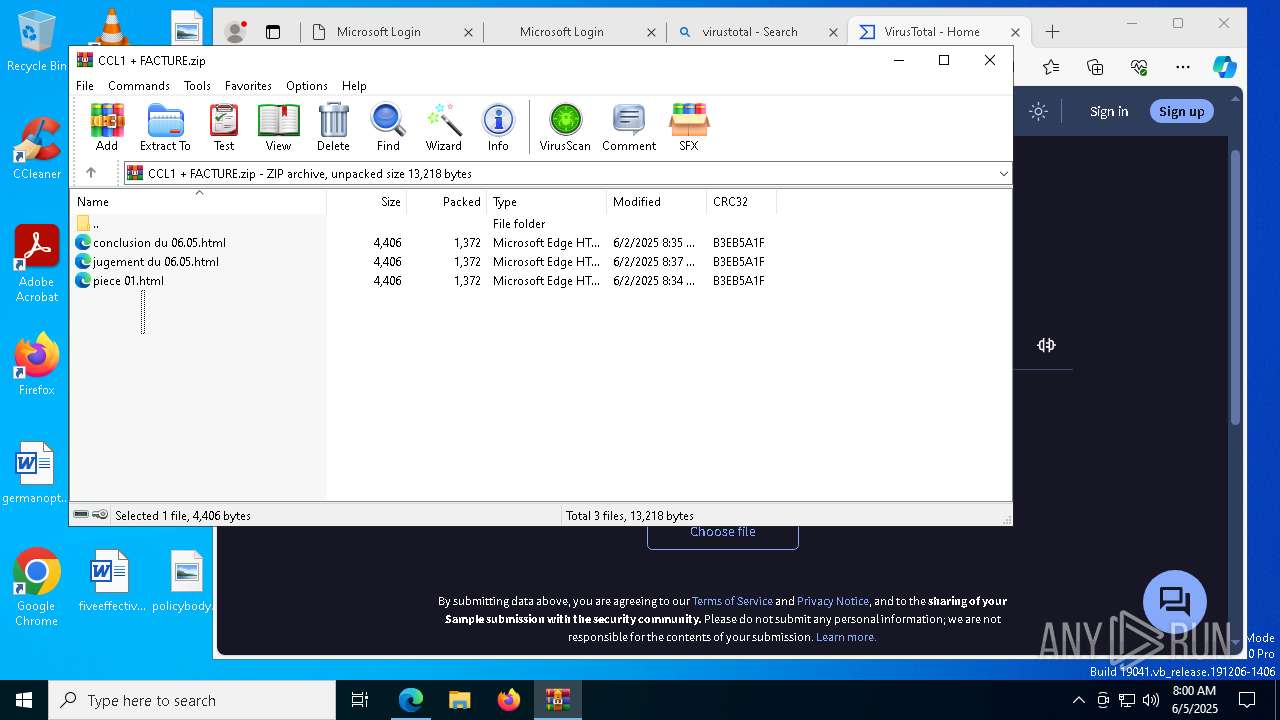1280x720 pixels.
Task: Sort by the Name column header
Action: click(x=198, y=202)
